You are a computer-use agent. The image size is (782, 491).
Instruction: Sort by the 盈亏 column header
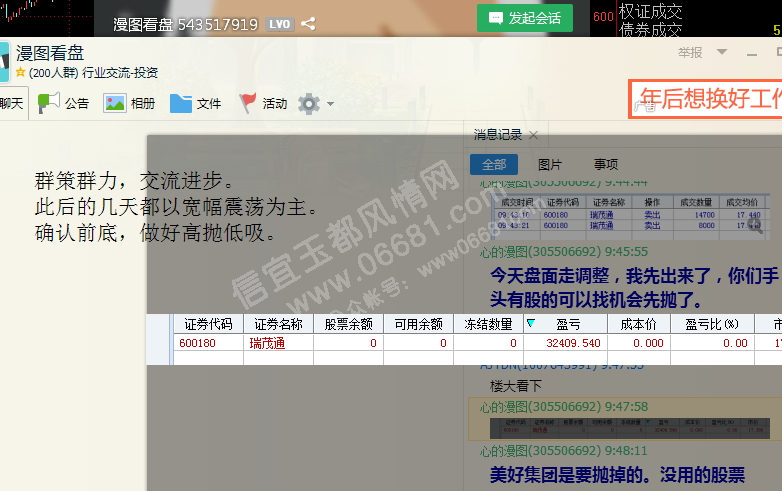click(568, 324)
